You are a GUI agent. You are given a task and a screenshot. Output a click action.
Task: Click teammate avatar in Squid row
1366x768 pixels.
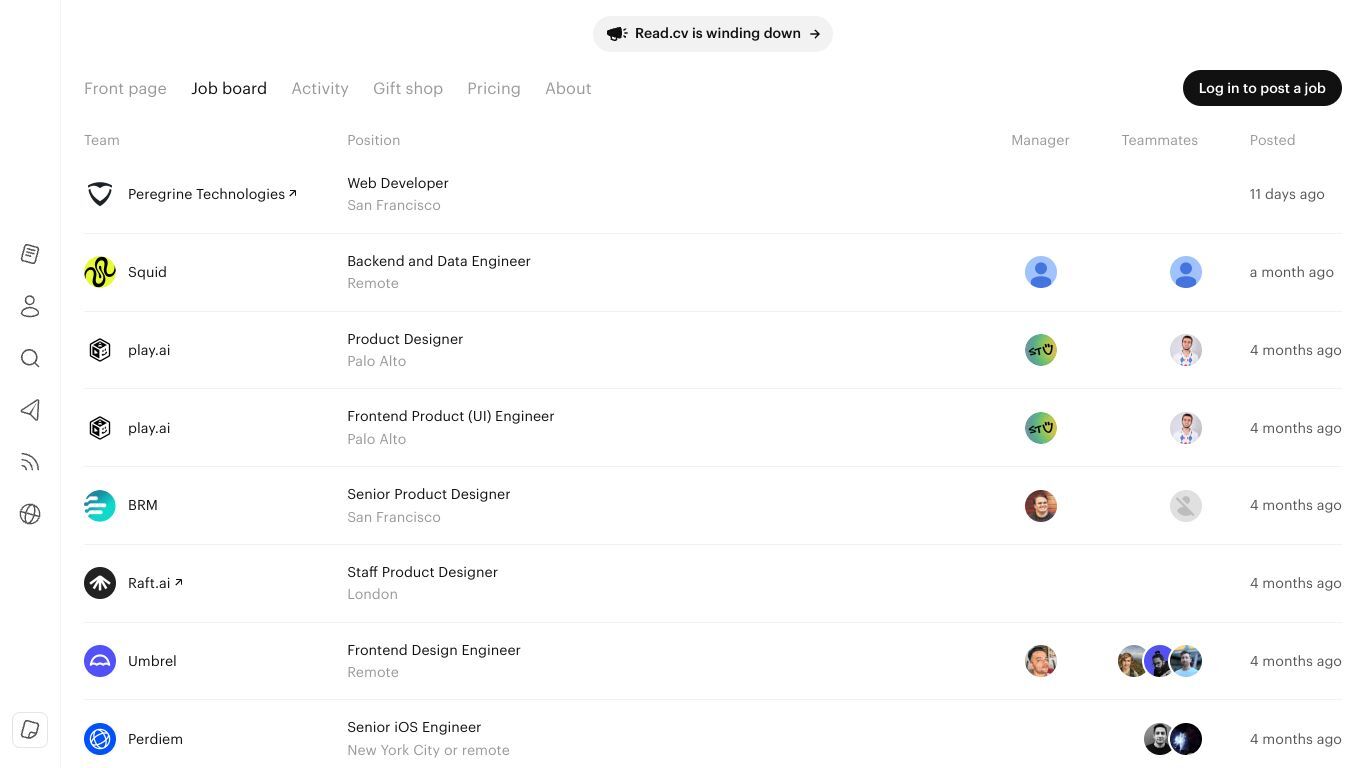(1186, 272)
